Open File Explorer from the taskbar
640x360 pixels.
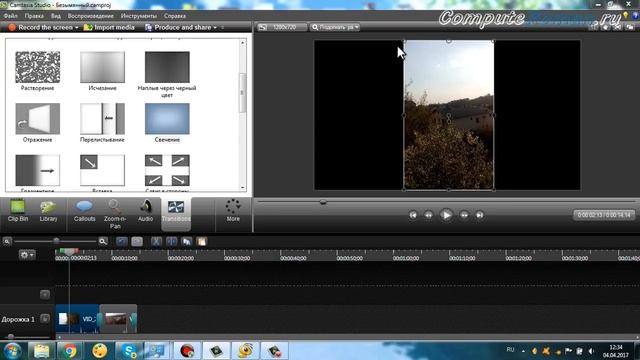coord(41,351)
